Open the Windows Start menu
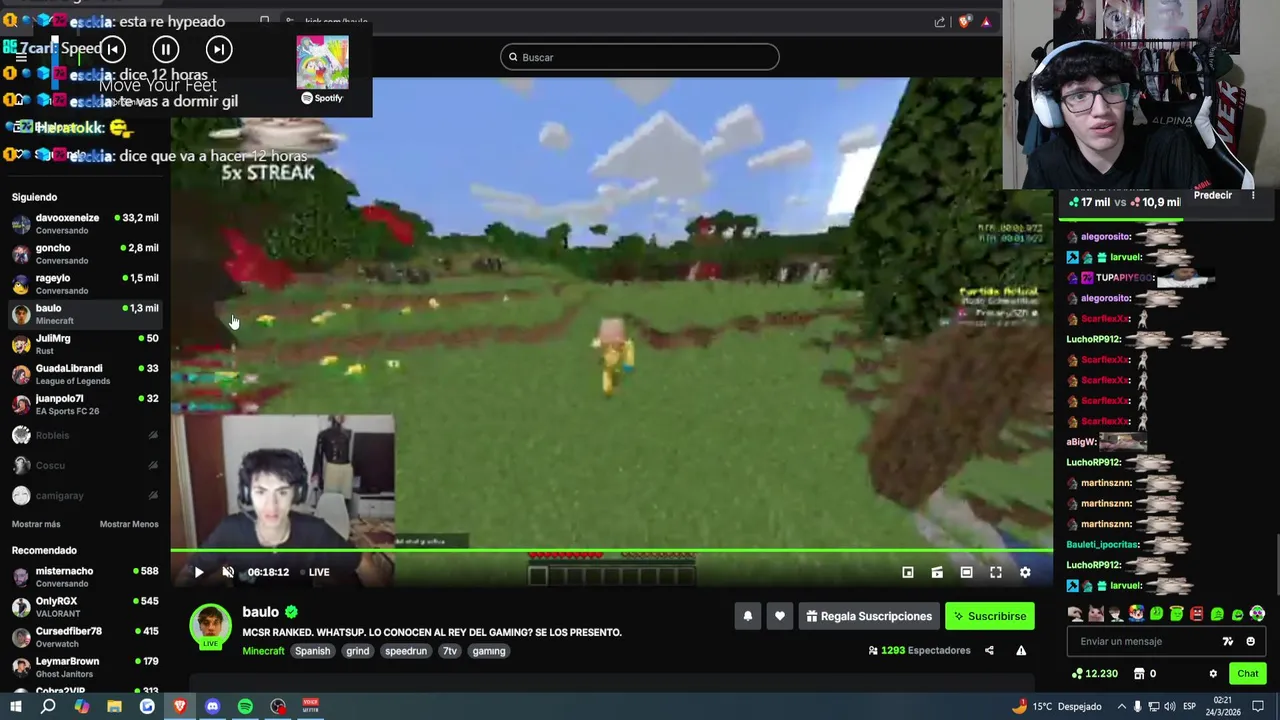This screenshot has width=1280, height=720. pyautogui.click(x=15, y=706)
